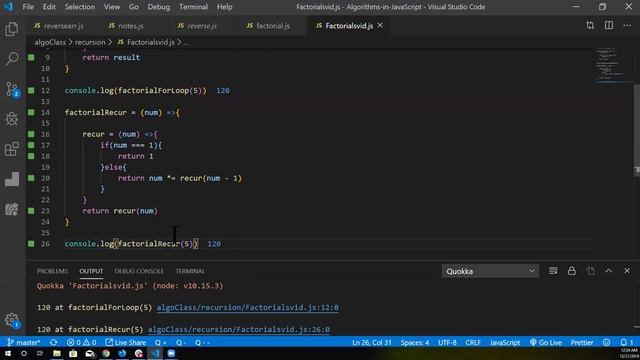The height and width of the screenshot is (360, 640).
Task: Open the Explorer view in activity bar
Action: tap(12, 29)
